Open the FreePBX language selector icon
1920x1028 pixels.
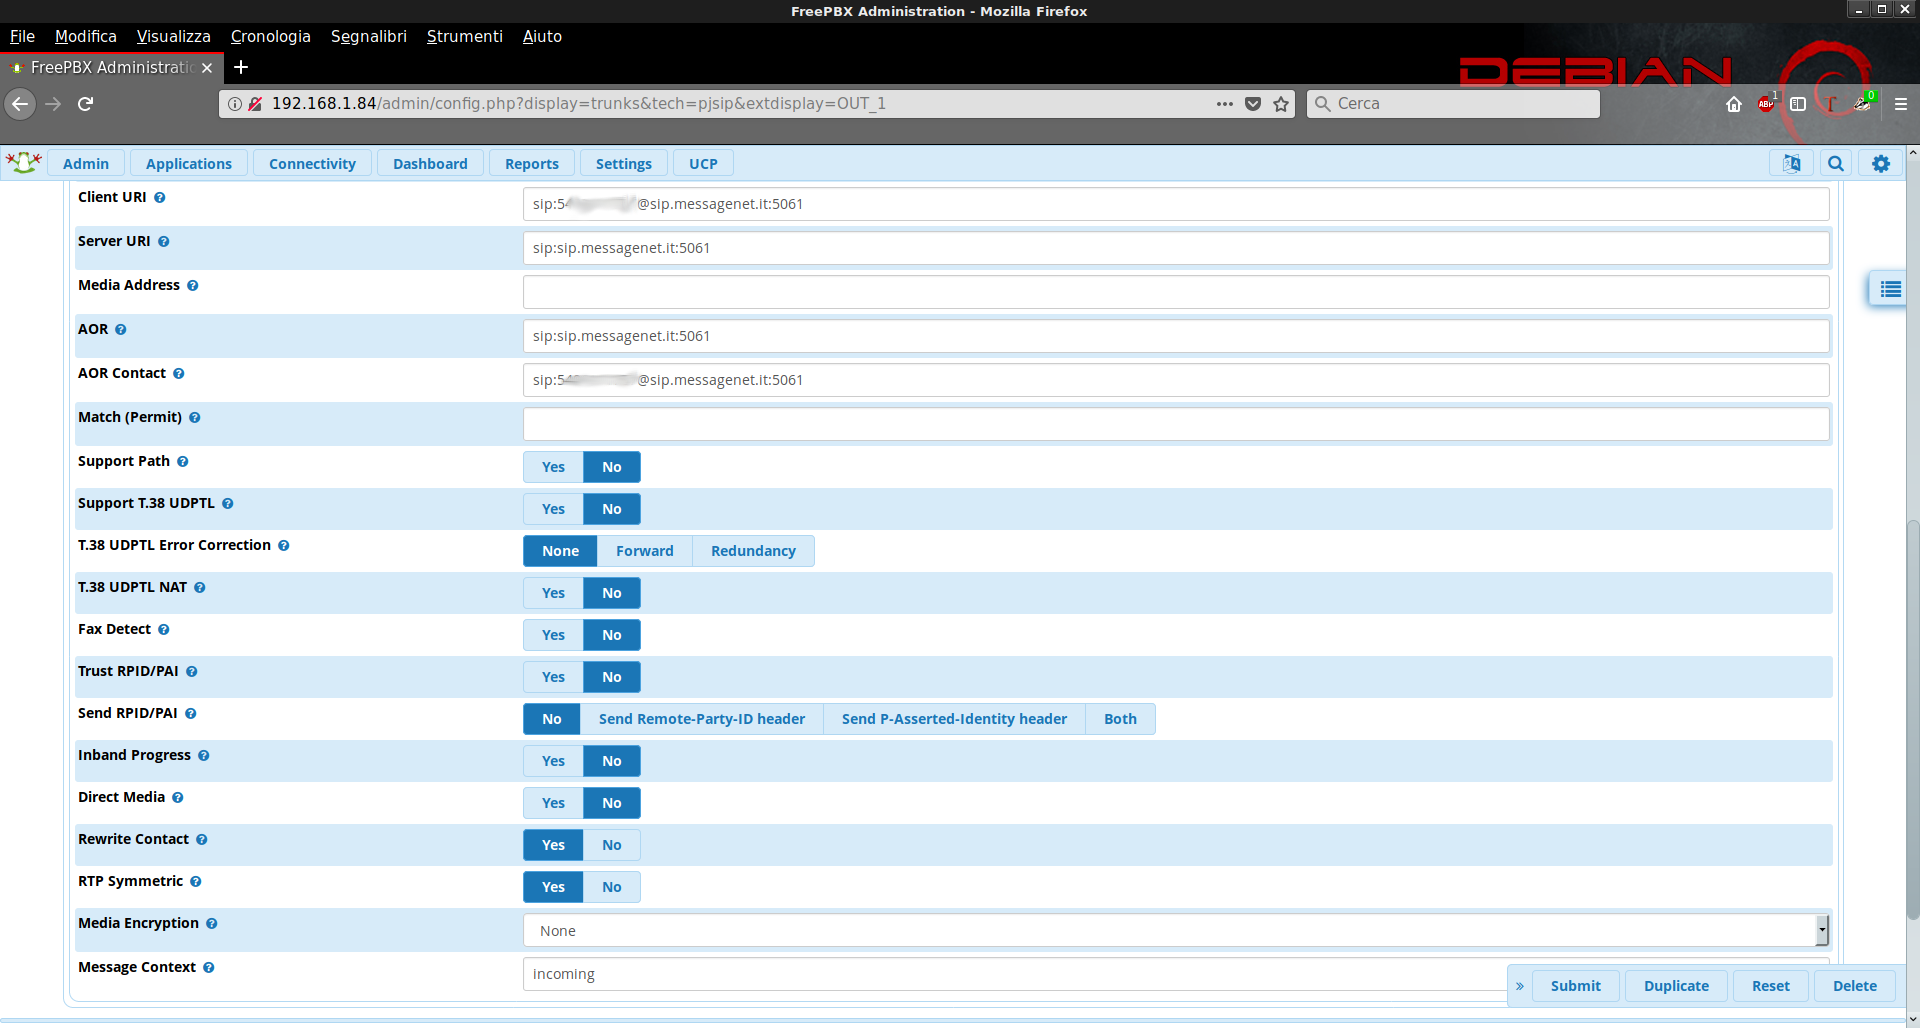[1791, 163]
